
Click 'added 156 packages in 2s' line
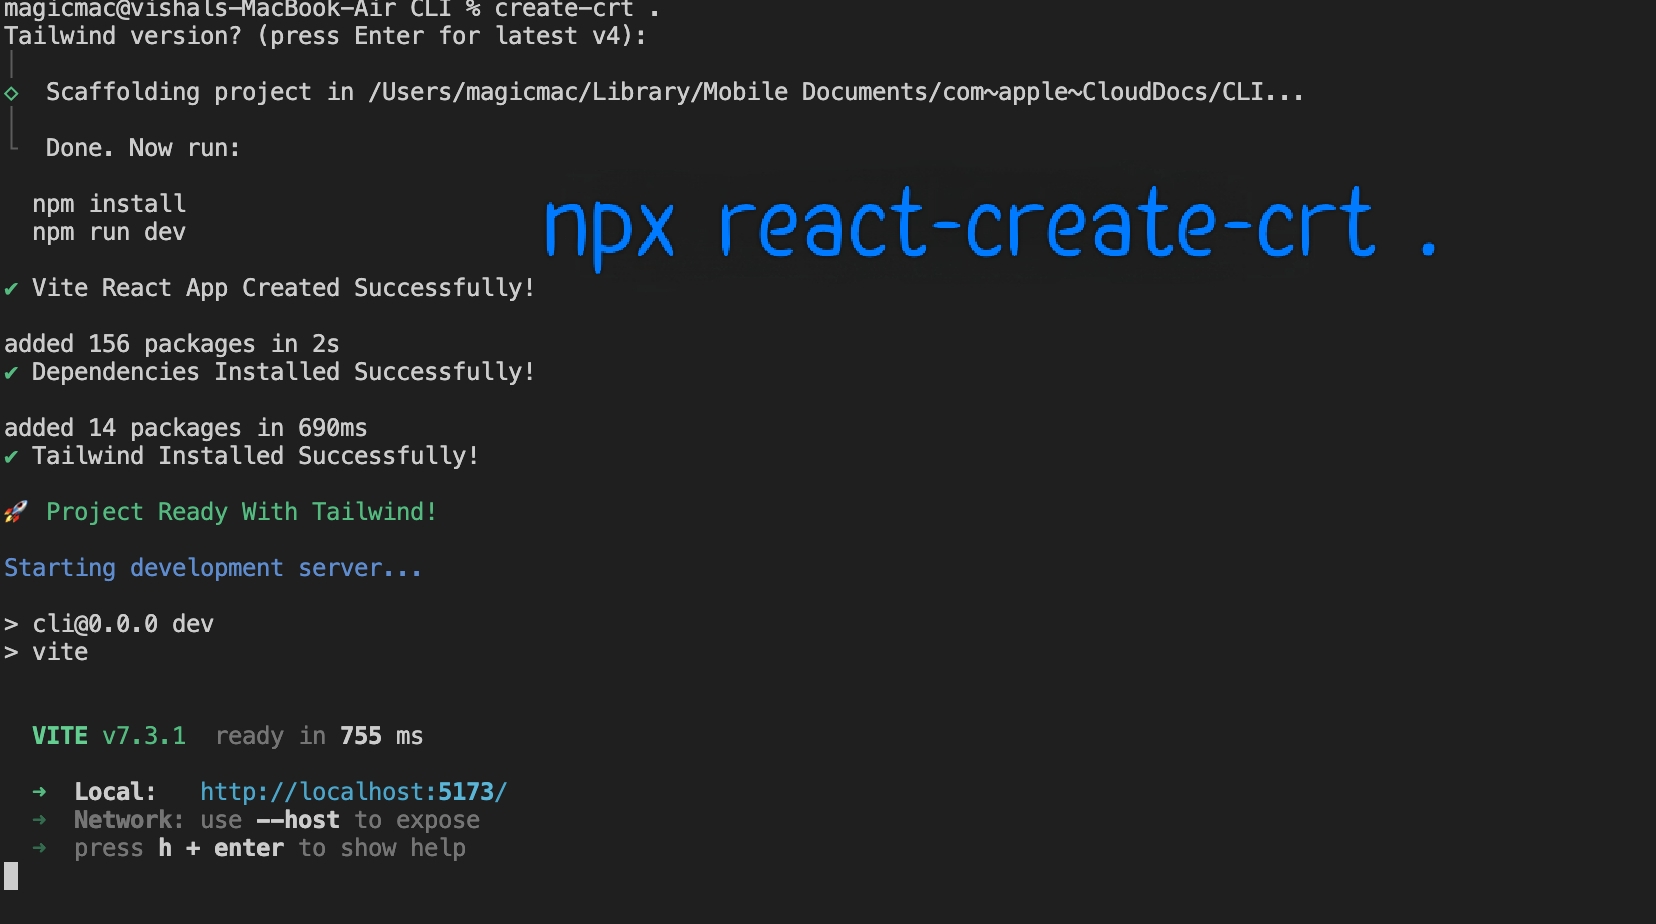172,344
